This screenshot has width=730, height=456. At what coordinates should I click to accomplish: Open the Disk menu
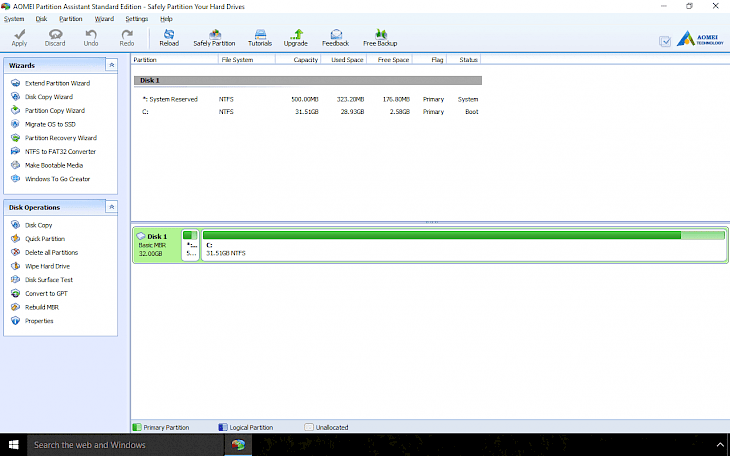click(41, 19)
